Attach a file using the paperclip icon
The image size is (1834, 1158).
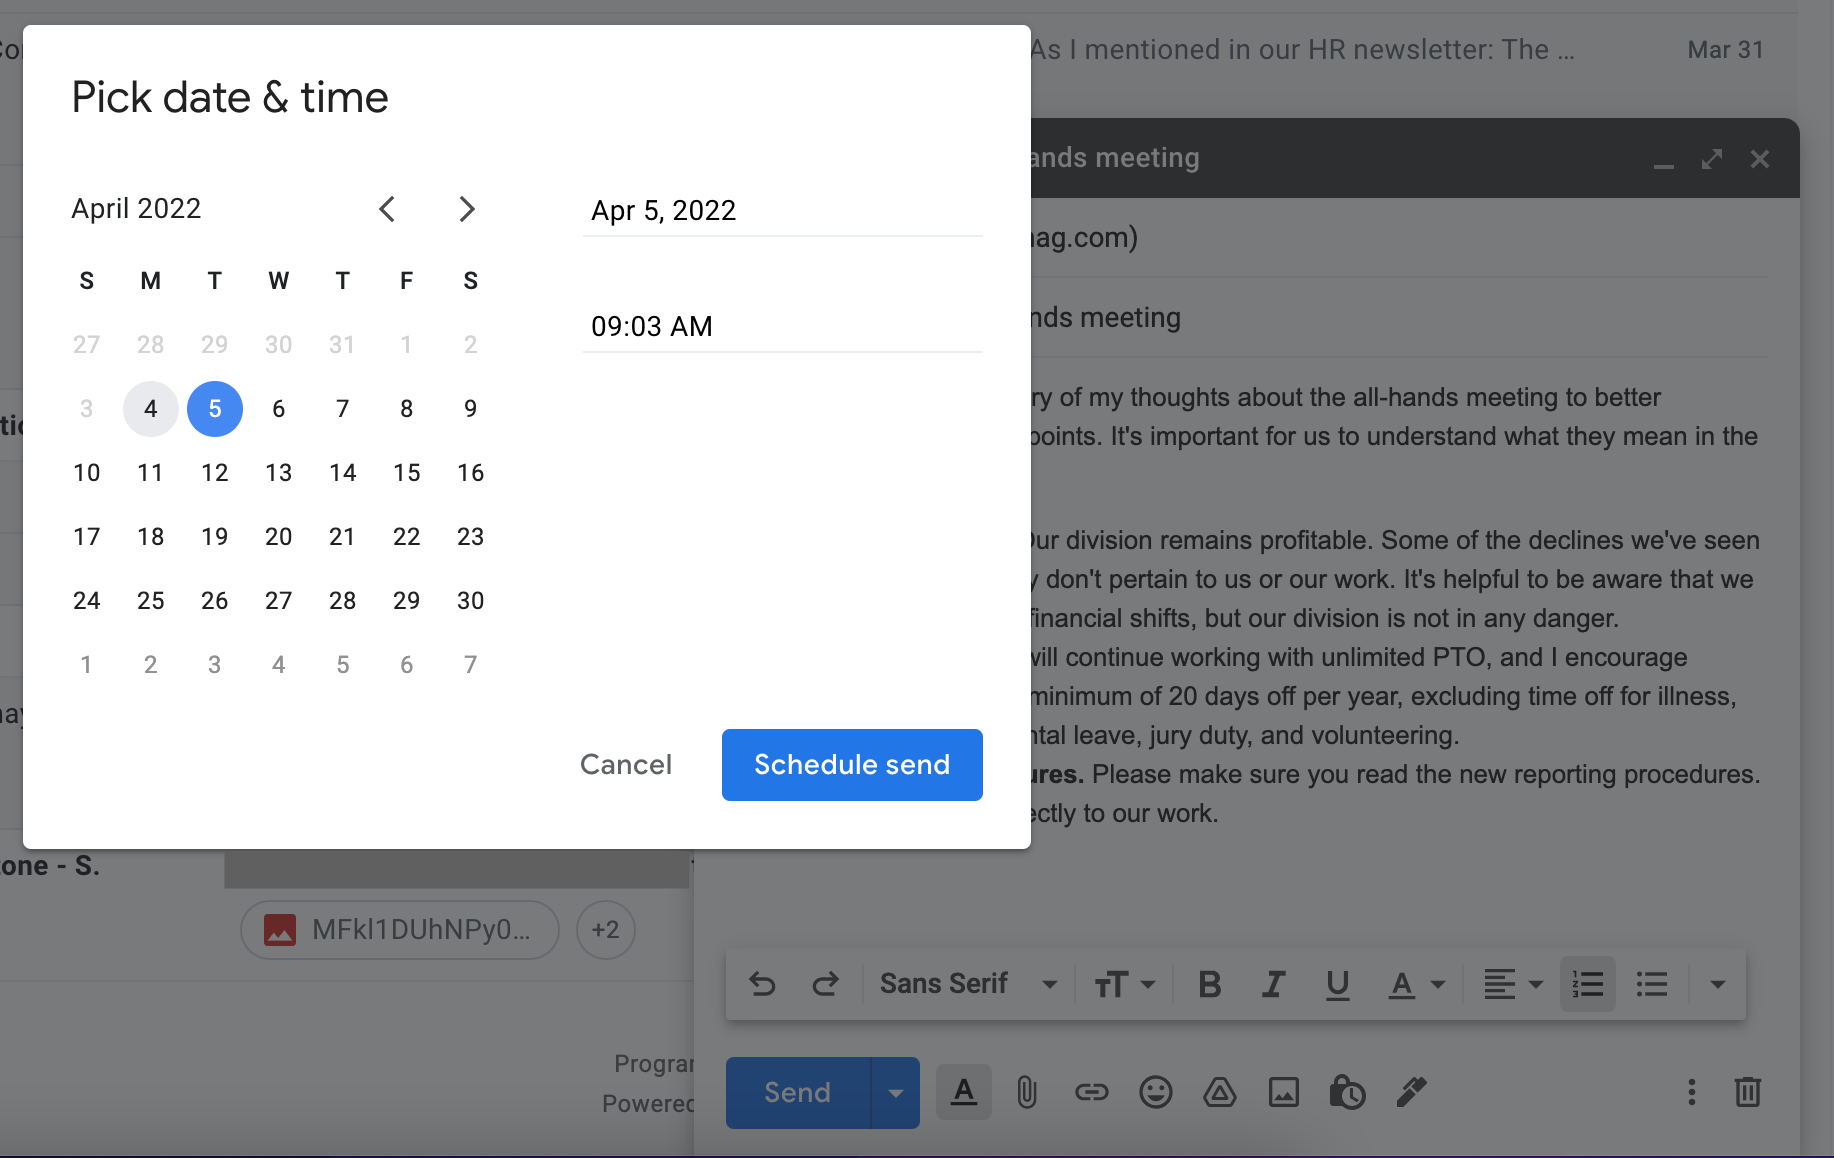(1027, 1092)
